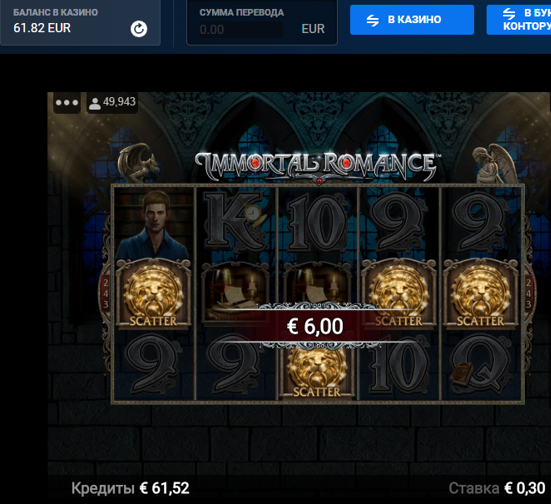
Task: Click the Immortal Romance game logo
Action: click(317, 166)
